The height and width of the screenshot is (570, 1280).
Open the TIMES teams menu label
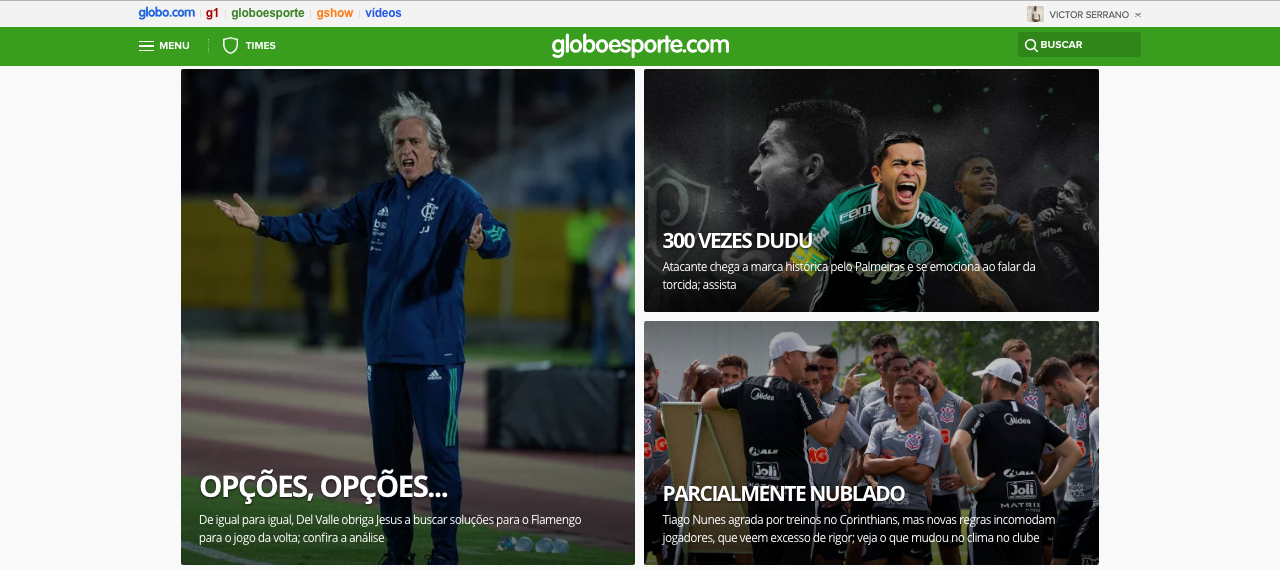click(x=261, y=45)
